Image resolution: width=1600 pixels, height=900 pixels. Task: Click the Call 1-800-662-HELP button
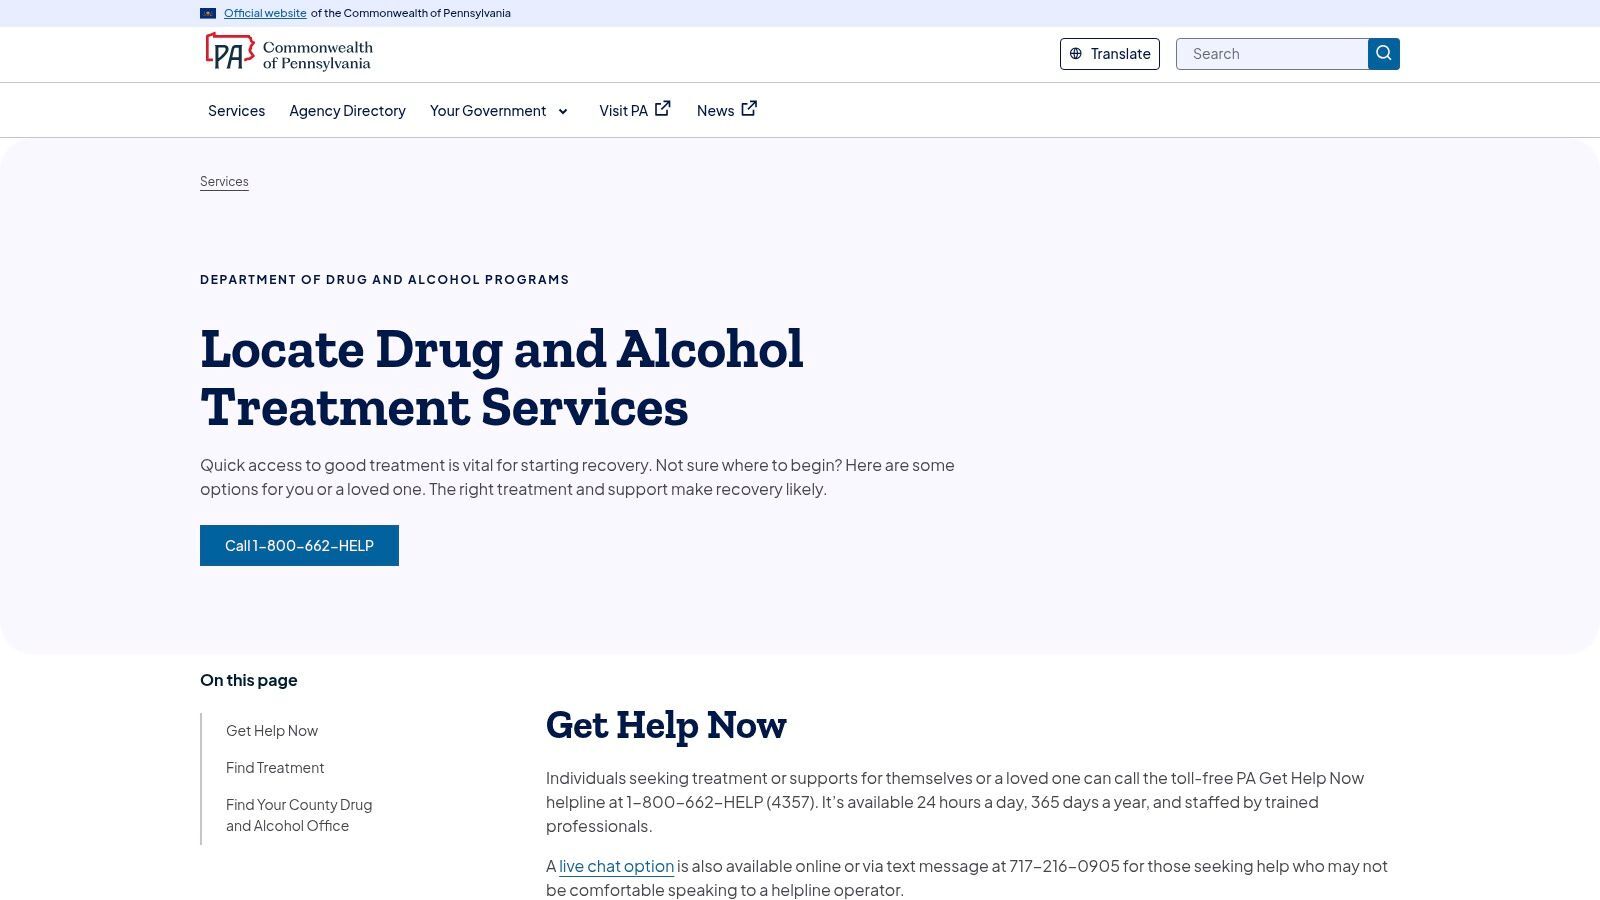(299, 545)
